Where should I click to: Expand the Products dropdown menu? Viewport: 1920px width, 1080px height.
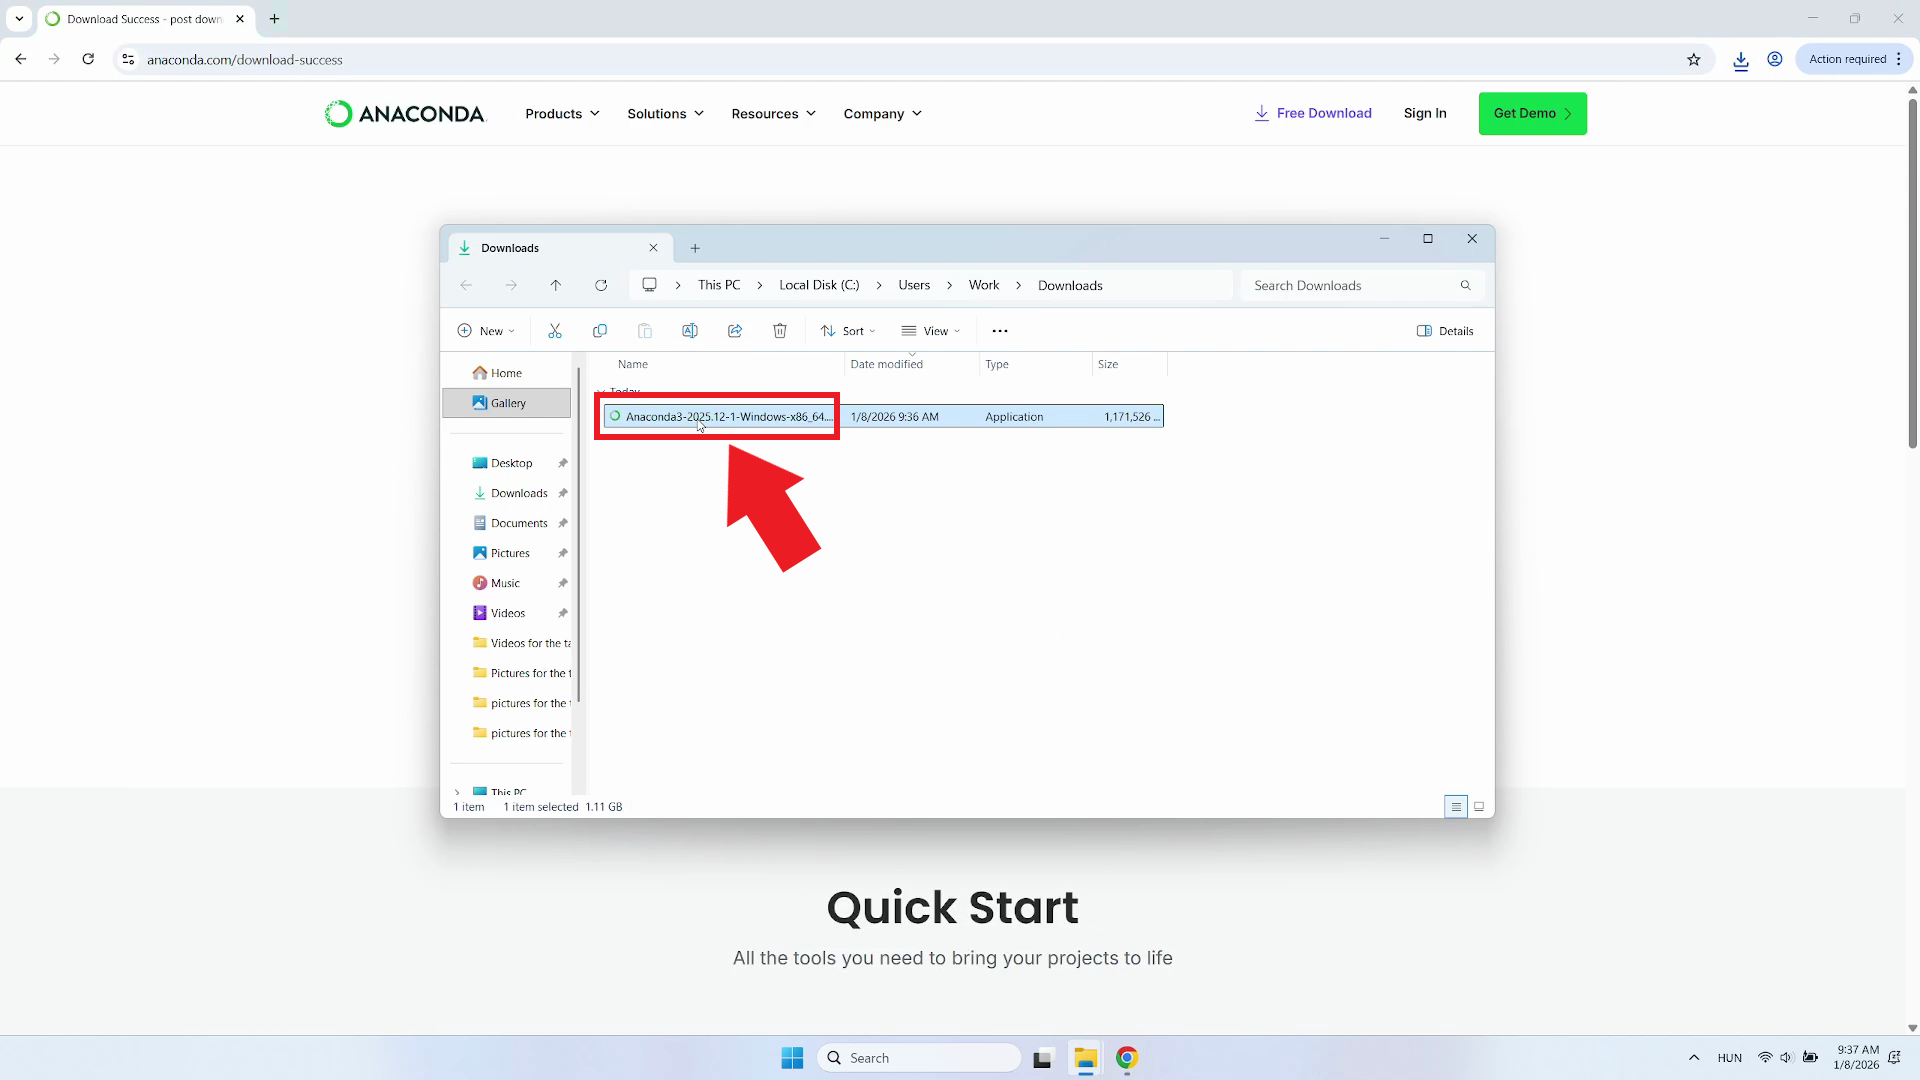point(562,114)
